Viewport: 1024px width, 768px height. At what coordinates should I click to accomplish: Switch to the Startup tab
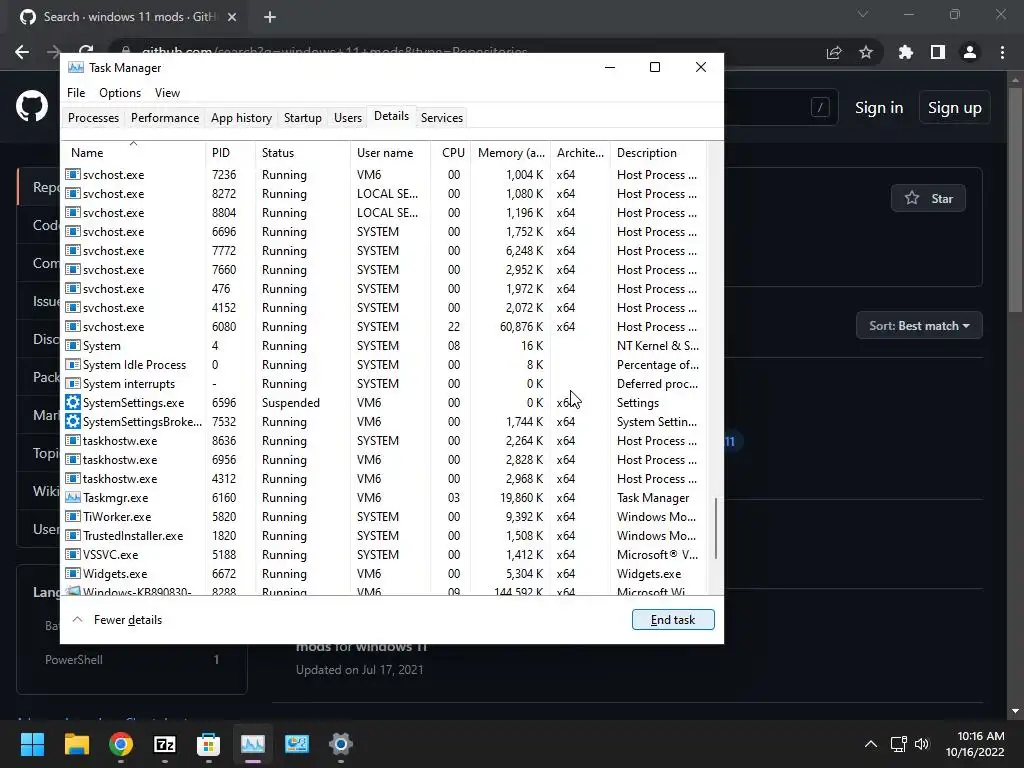[x=302, y=118]
